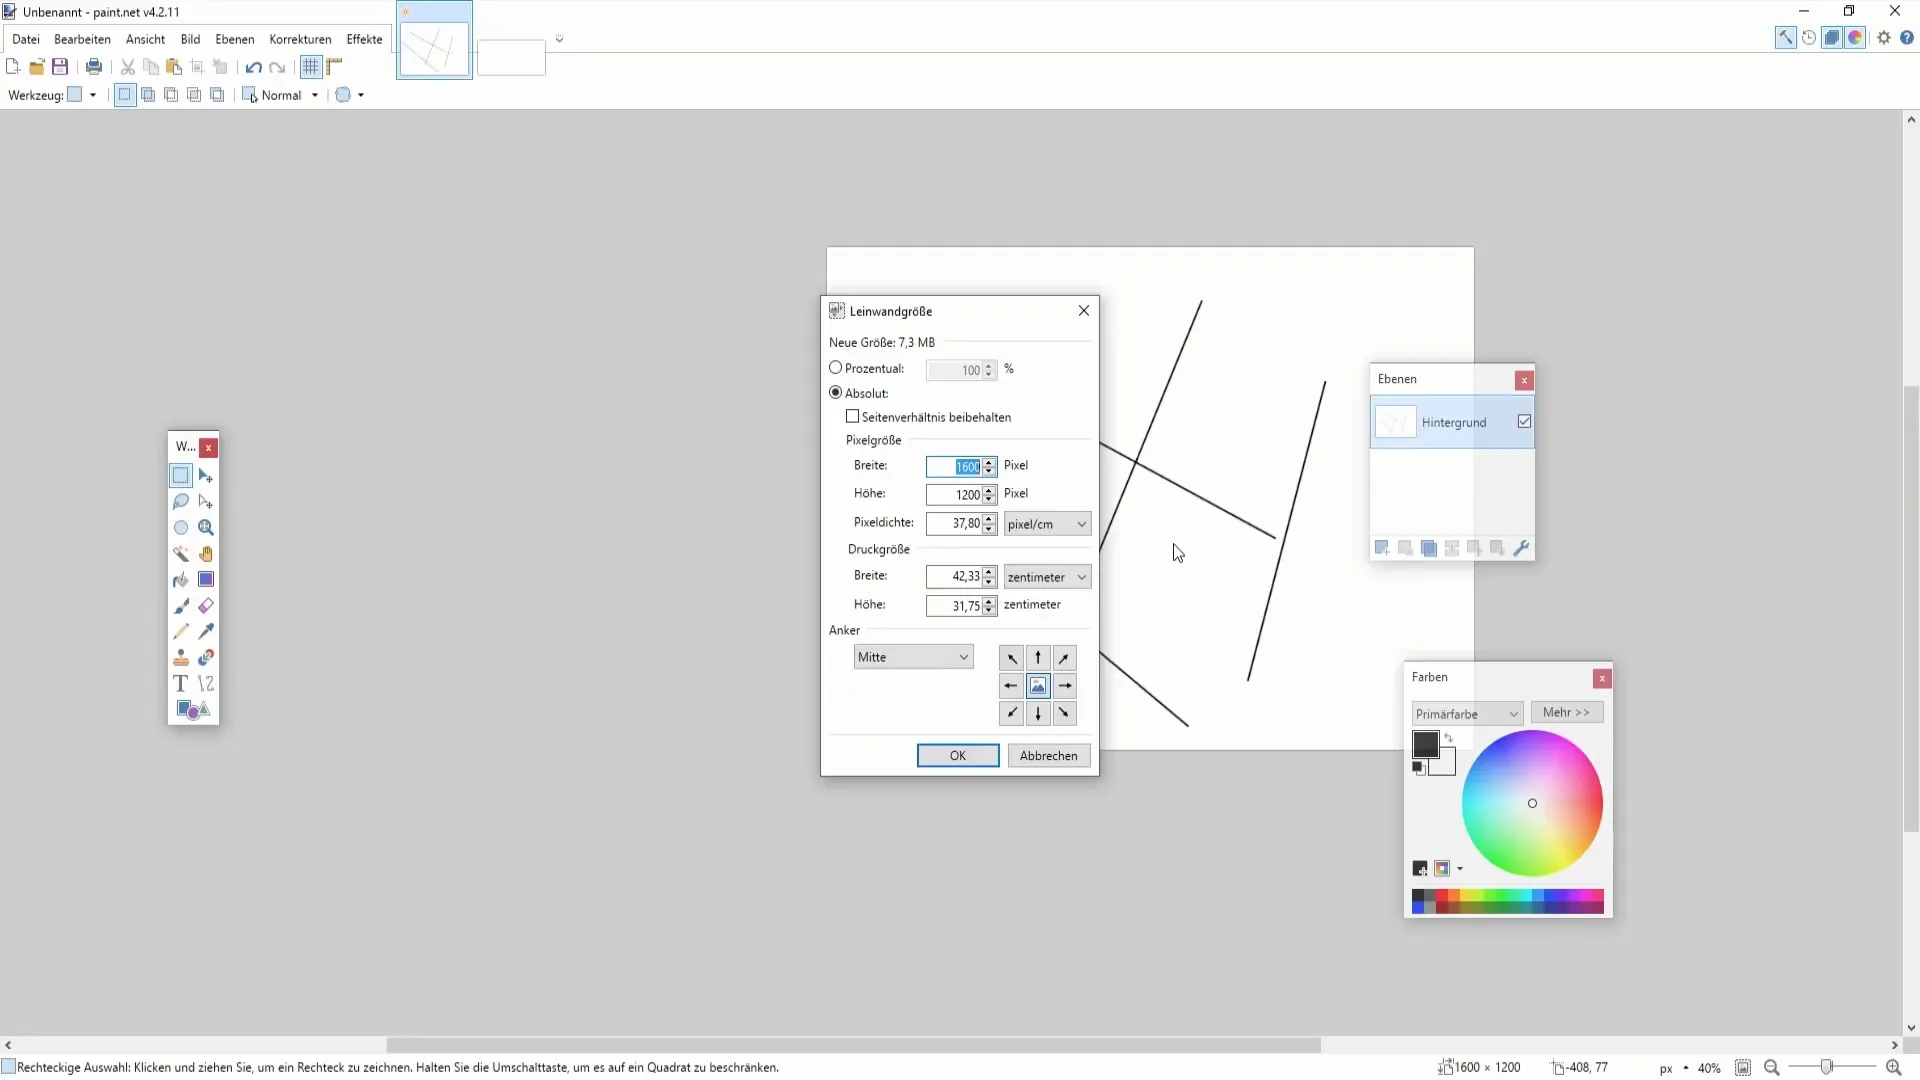
Task: Click the Mehr >> button
Action: click(1566, 712)
